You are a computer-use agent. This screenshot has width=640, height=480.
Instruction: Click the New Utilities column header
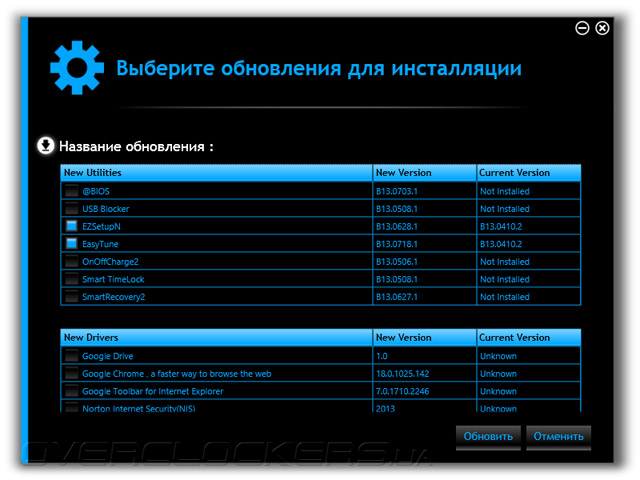(x=216, y=173)
